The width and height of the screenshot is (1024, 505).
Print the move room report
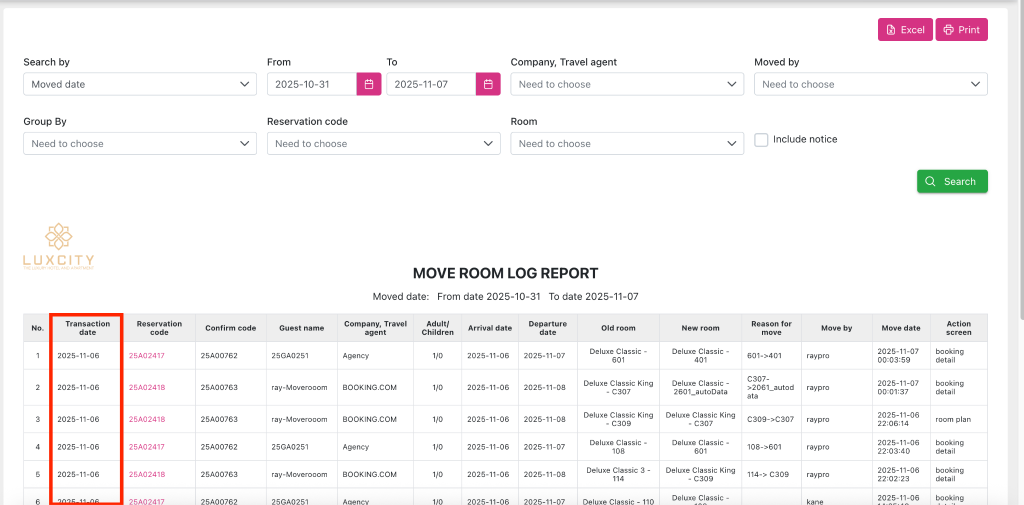(x=961, y=30)
